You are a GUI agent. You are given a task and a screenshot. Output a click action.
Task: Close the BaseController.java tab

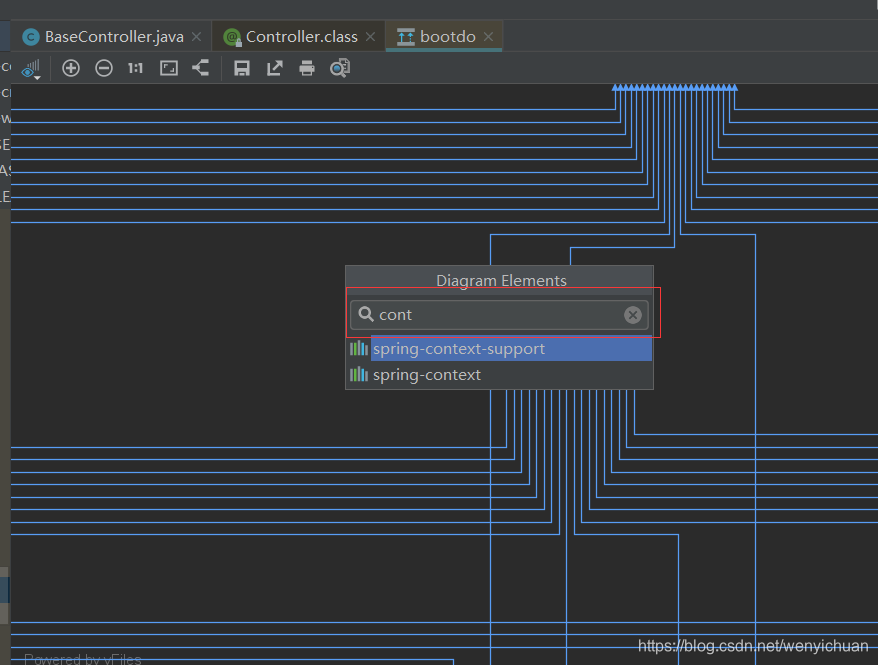click(x=197, y=36)
